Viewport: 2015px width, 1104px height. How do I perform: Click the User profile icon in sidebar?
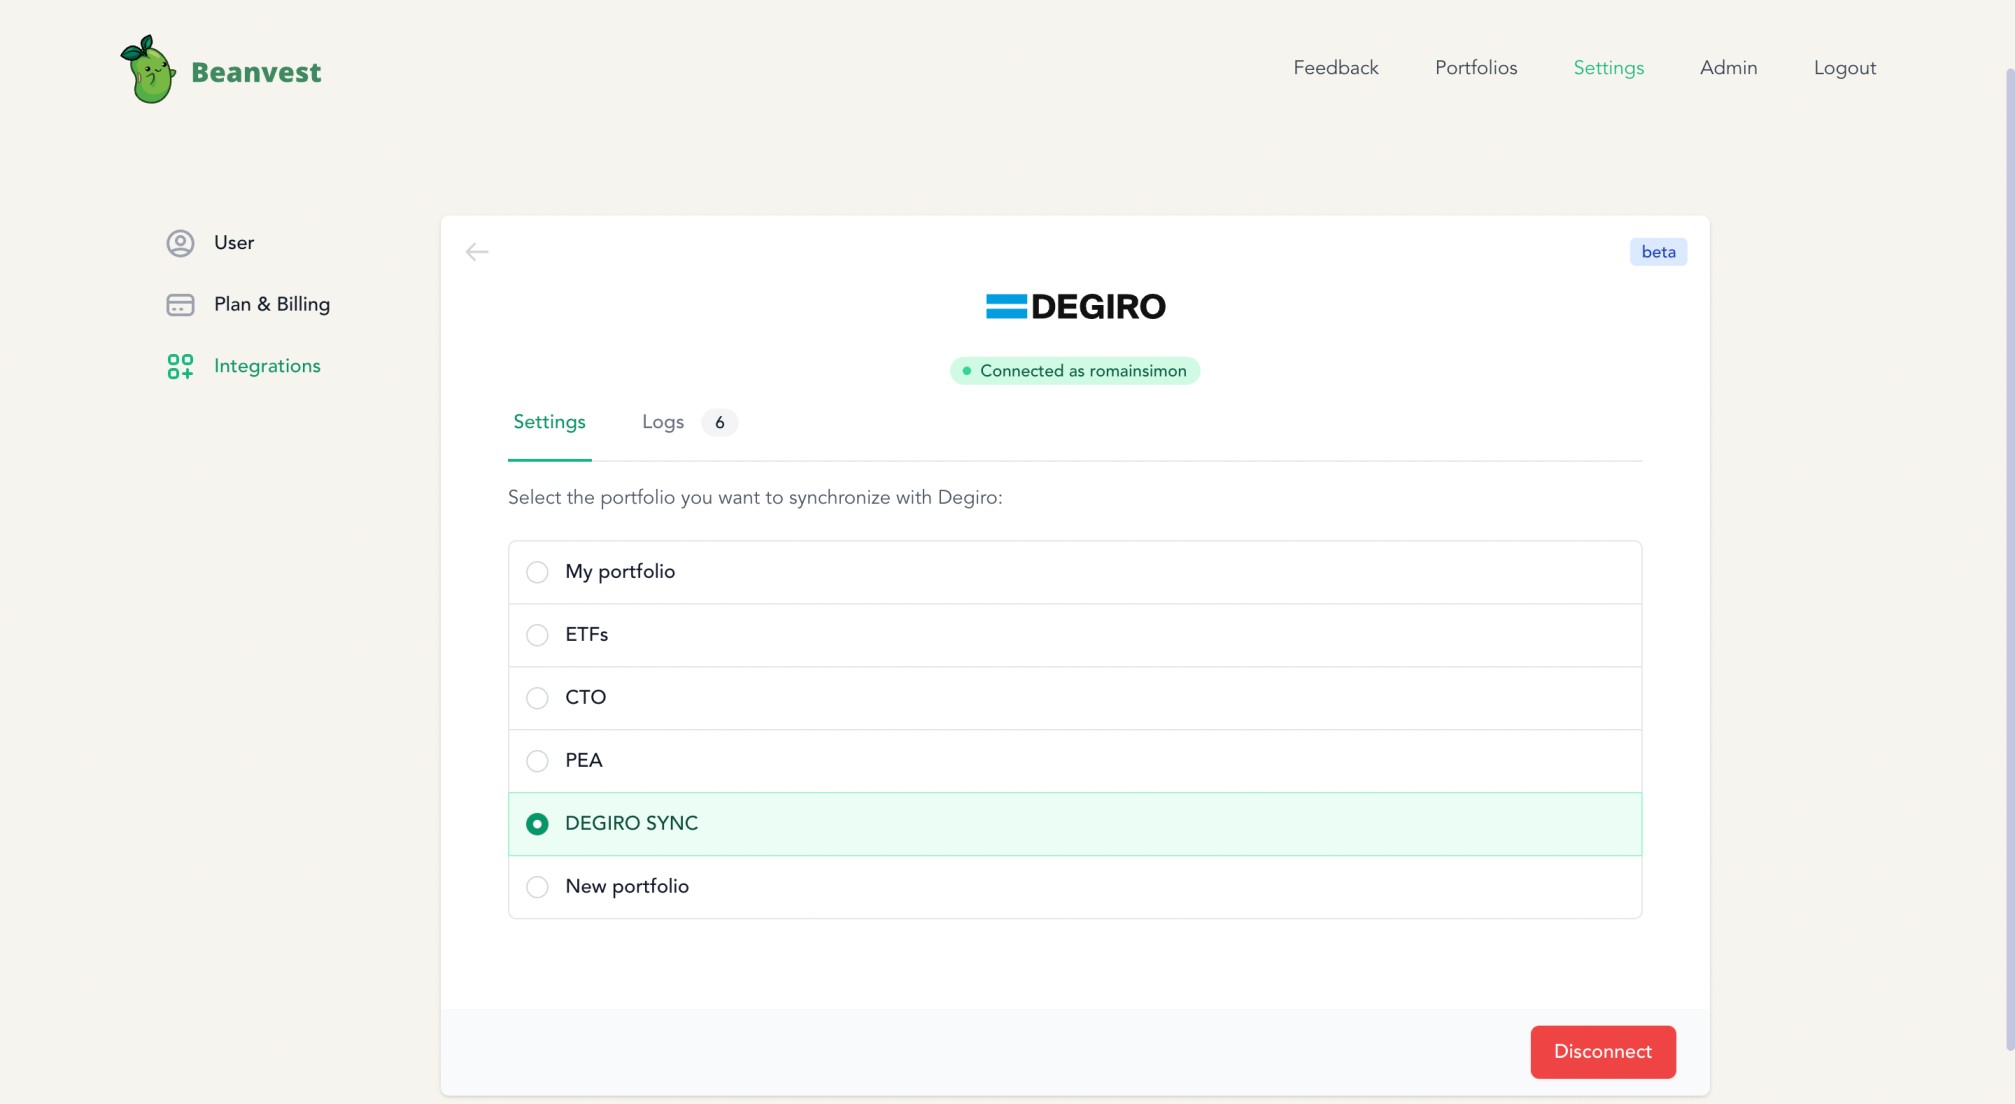[180, 243]
